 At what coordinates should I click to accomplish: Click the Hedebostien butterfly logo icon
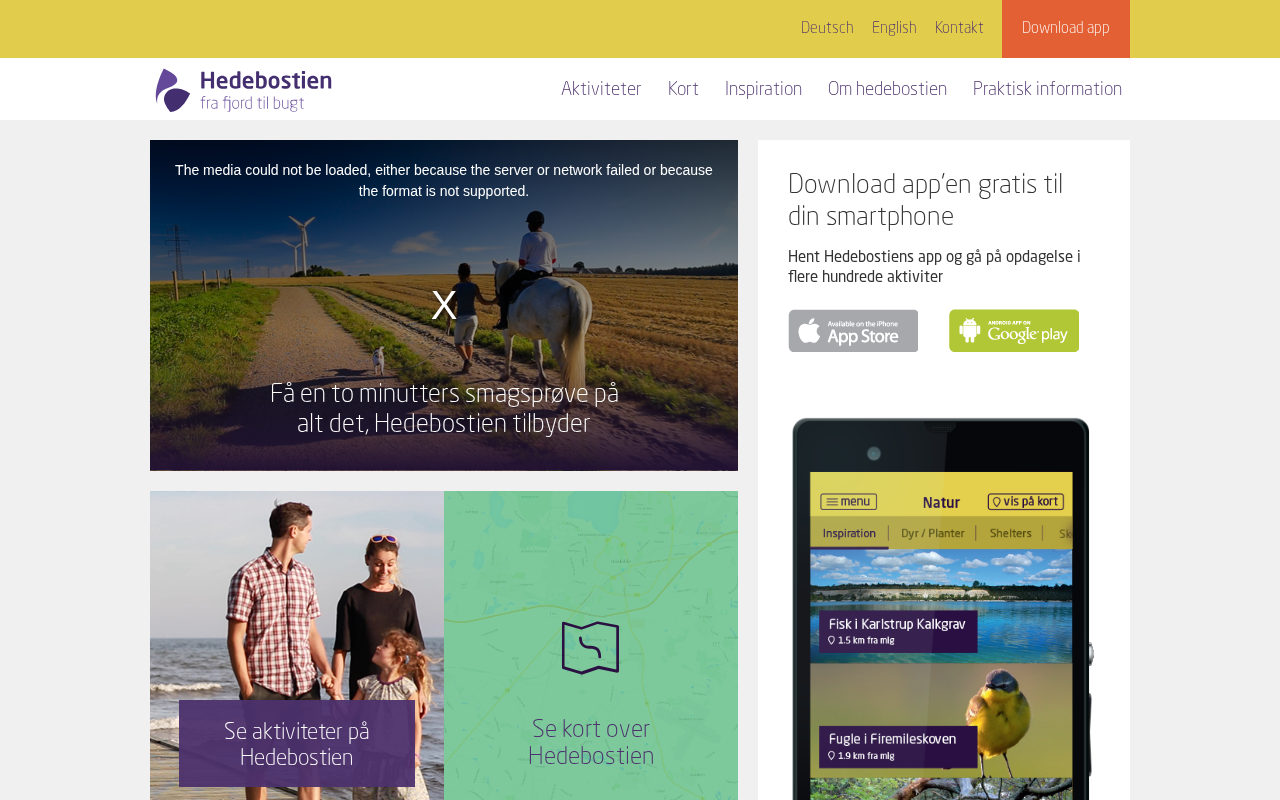pyautogui.click(x=173, y=90)
